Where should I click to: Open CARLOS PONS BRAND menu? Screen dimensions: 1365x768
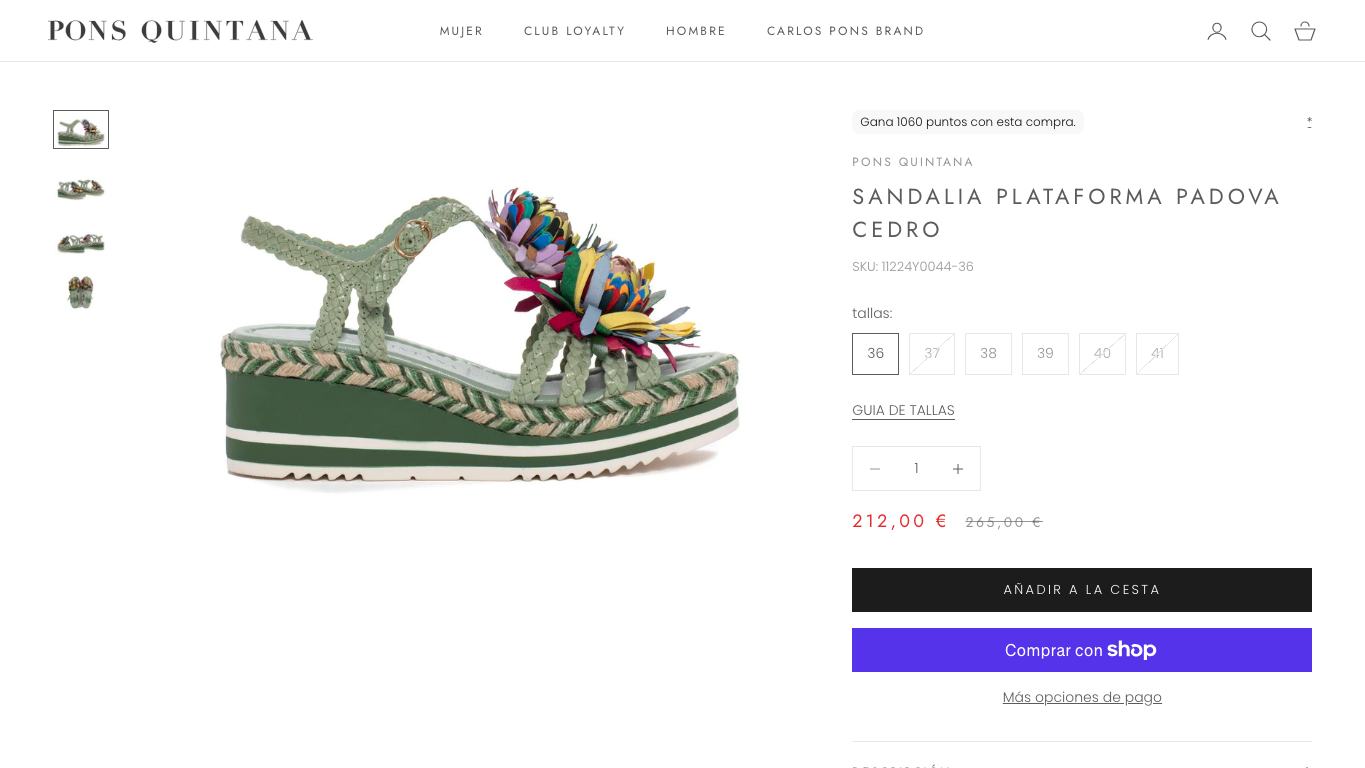tap(846, 31)
